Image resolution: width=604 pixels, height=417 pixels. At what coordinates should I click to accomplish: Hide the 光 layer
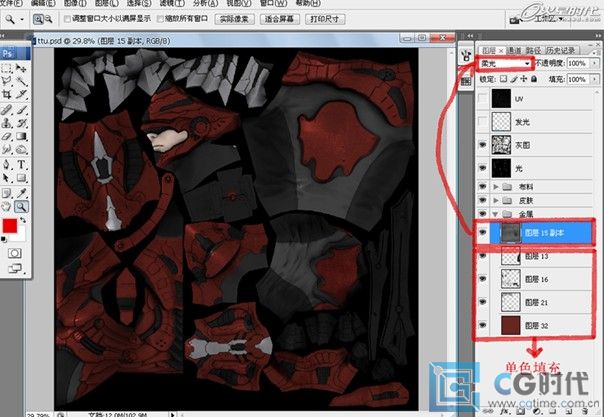(482, 168)
